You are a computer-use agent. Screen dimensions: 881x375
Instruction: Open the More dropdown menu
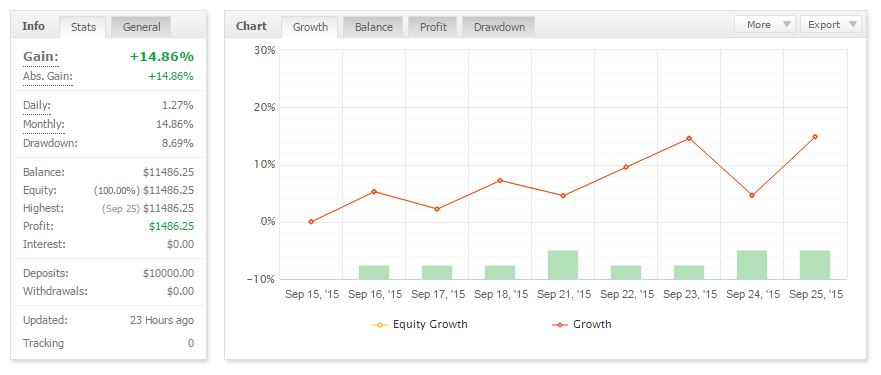coord(765,24)
